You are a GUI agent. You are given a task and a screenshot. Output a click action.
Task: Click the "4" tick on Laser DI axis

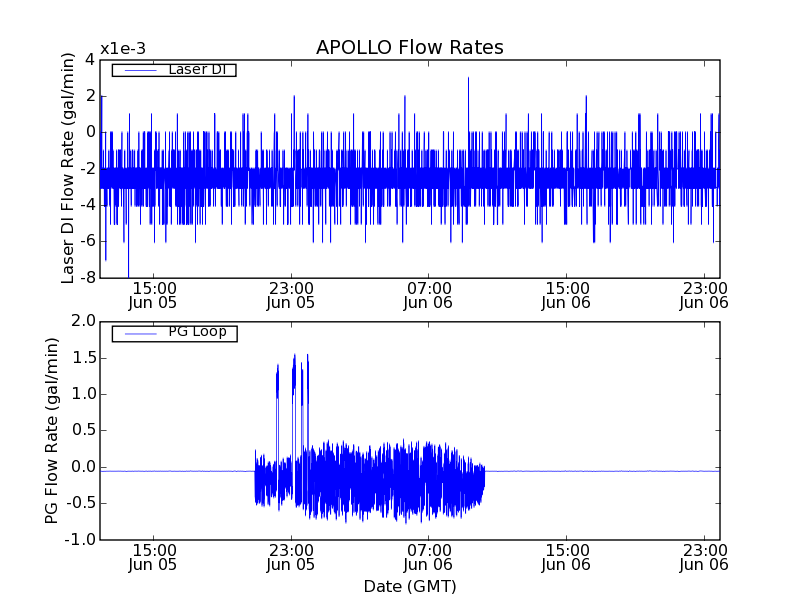click(90, 59)
